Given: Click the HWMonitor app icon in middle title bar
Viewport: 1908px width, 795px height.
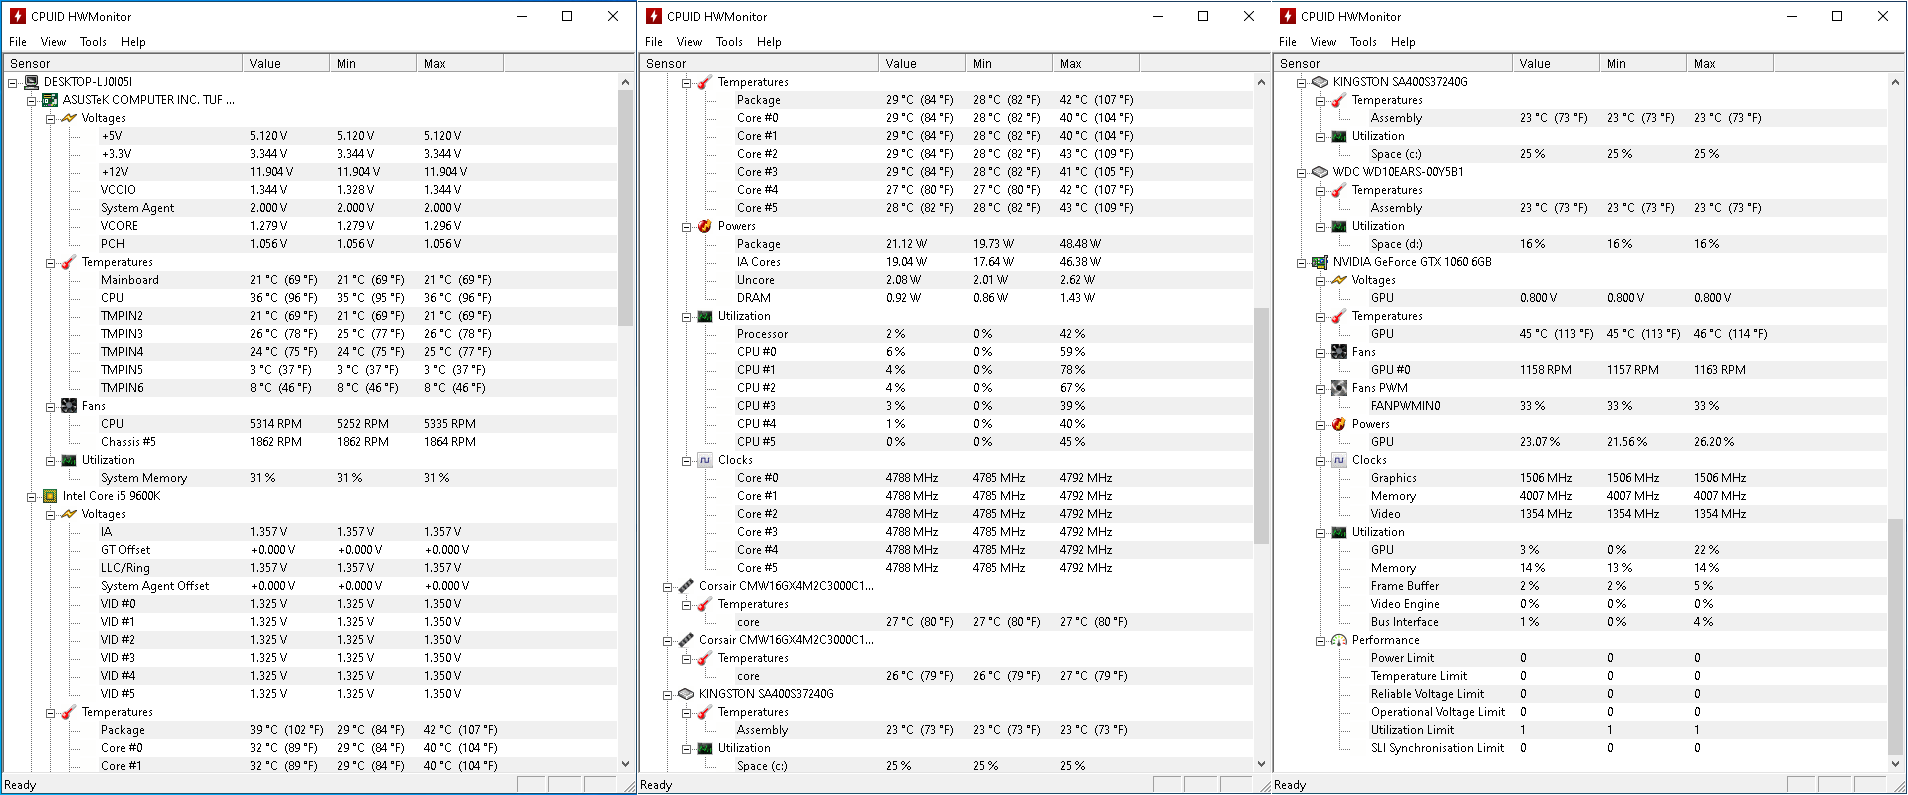Looking at the screenshot, I should coord(654,16).
